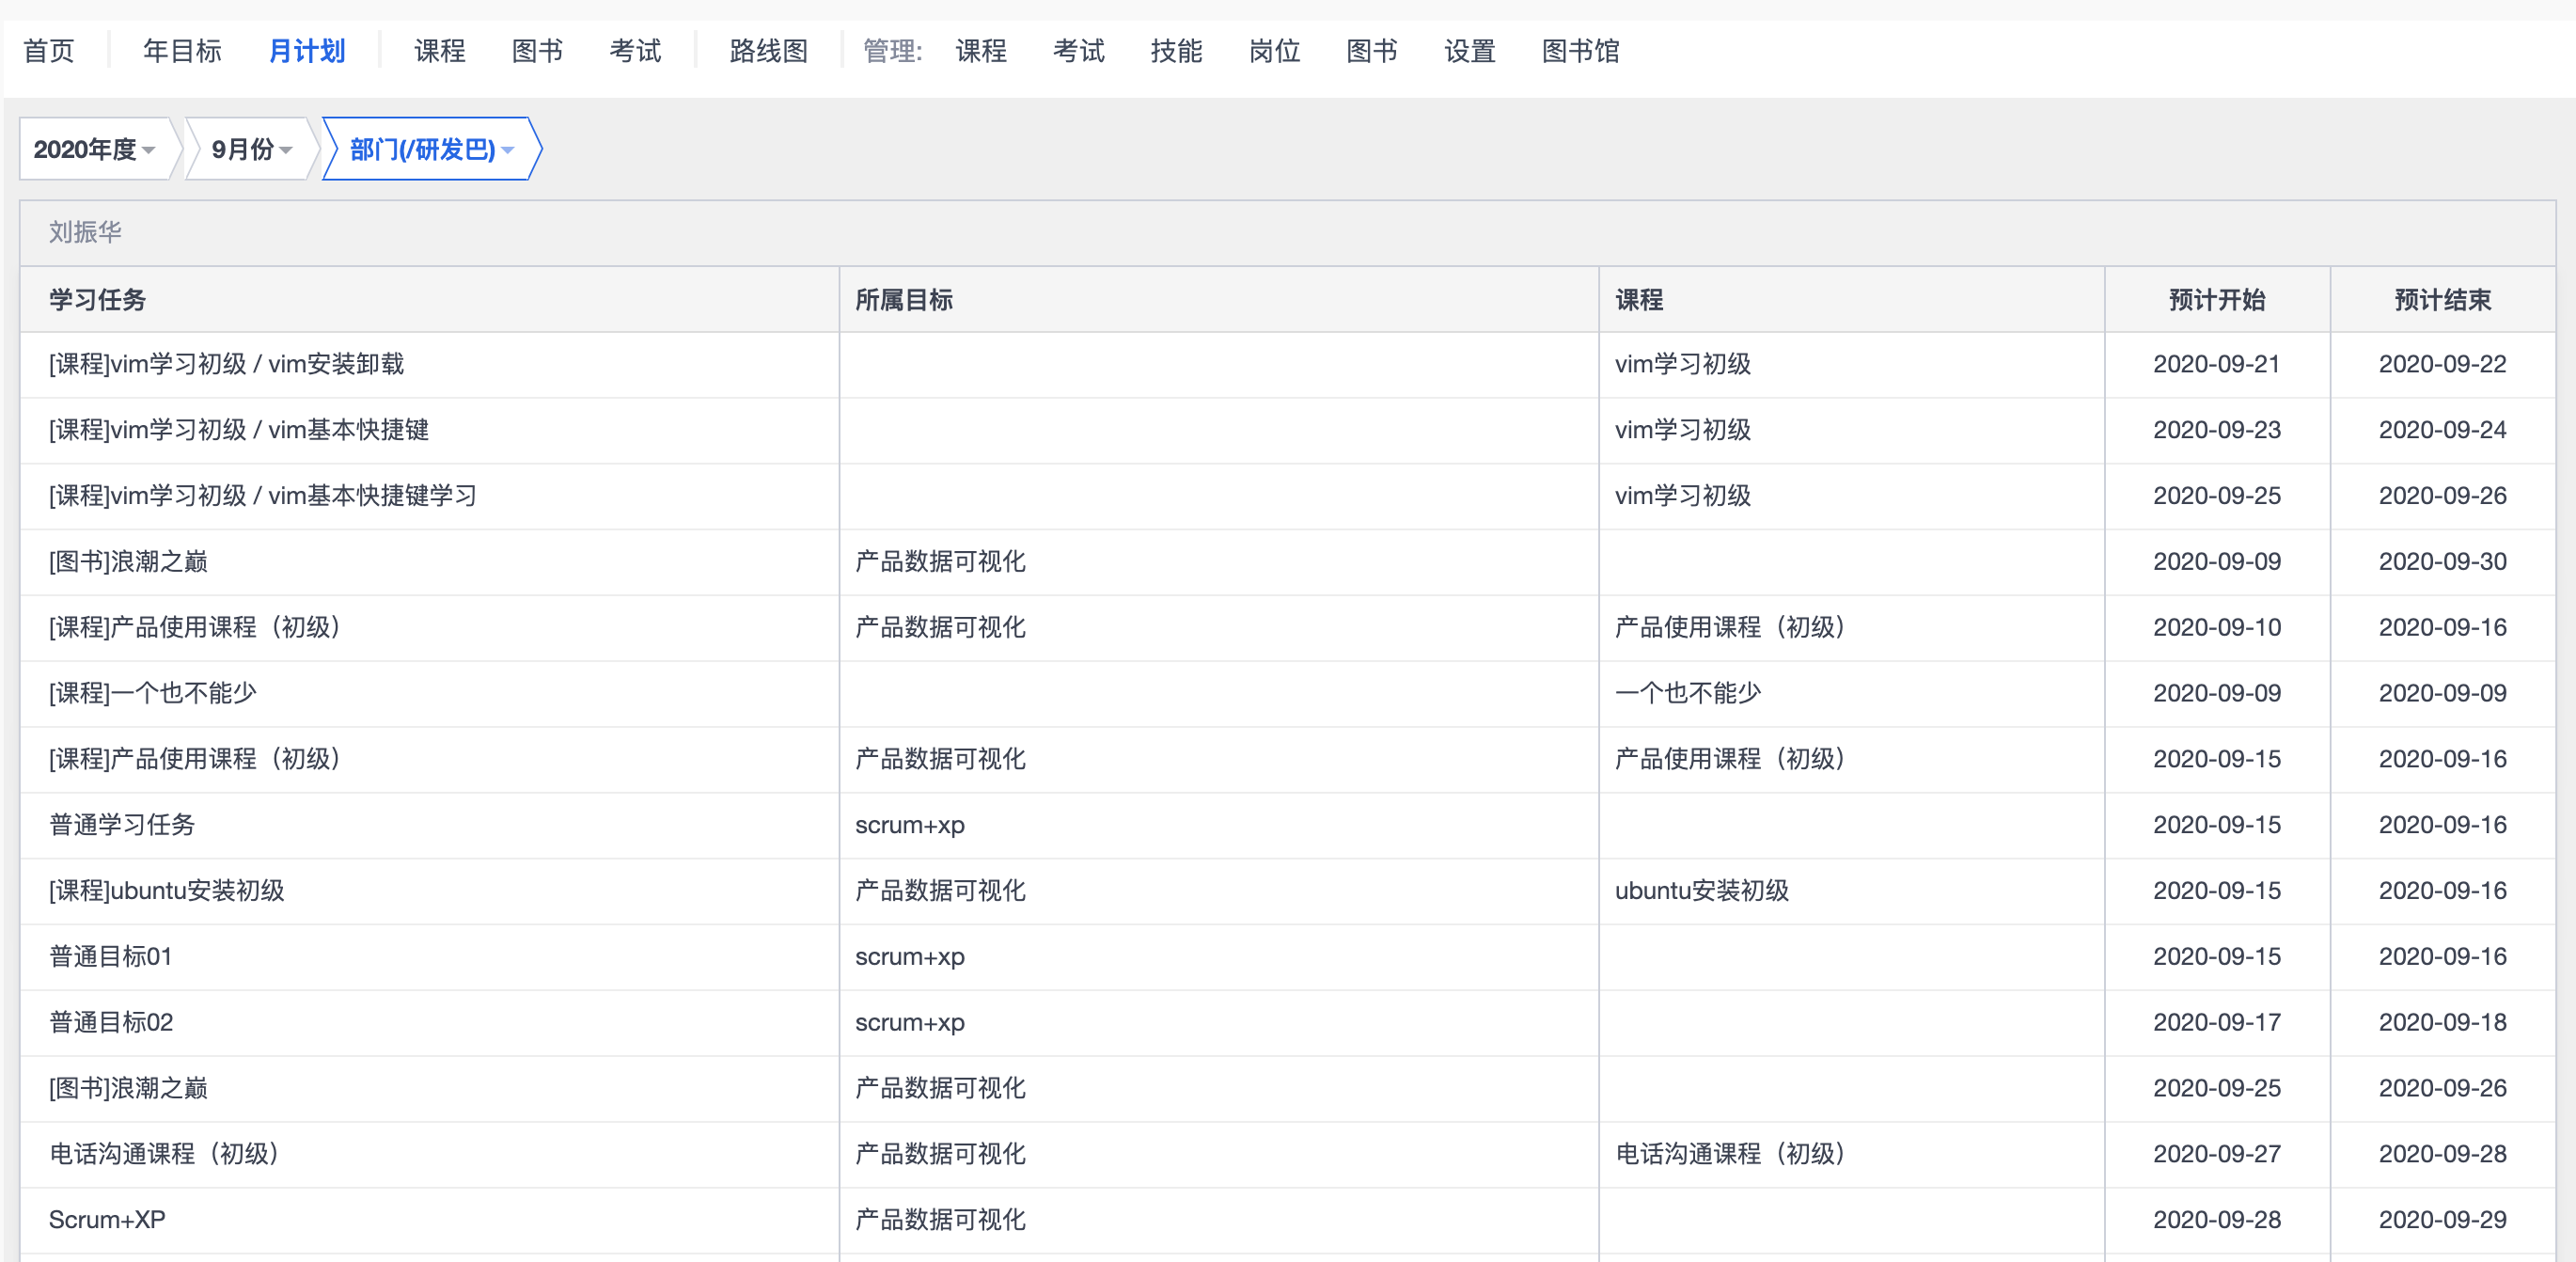
Task: Go to 年目标 in navigation
Action: 182,51
